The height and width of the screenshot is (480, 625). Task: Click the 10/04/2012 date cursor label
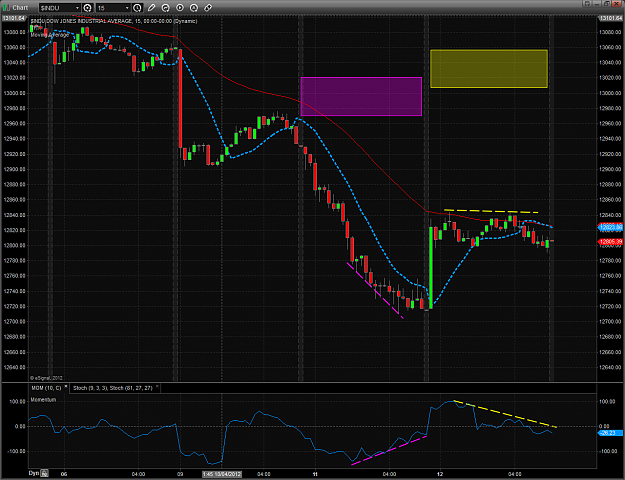point(222,474)
